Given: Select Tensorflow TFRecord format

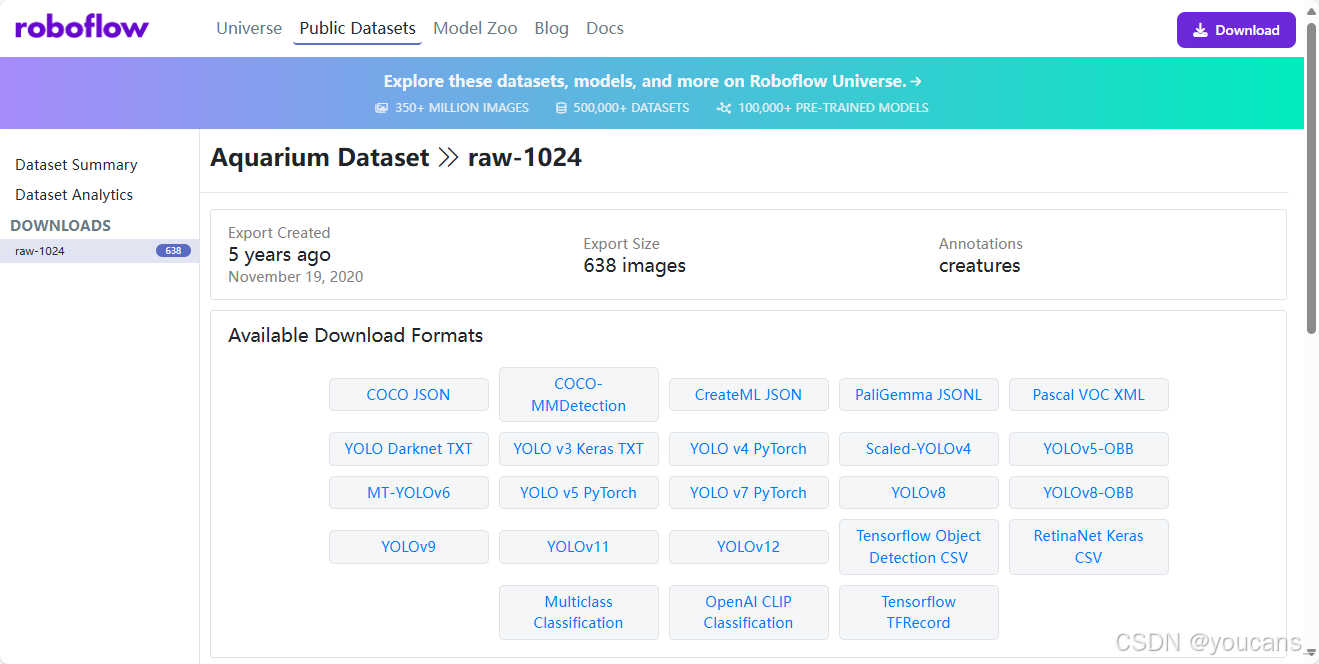Looking at the screenshot, I should [x=919, y=612].
